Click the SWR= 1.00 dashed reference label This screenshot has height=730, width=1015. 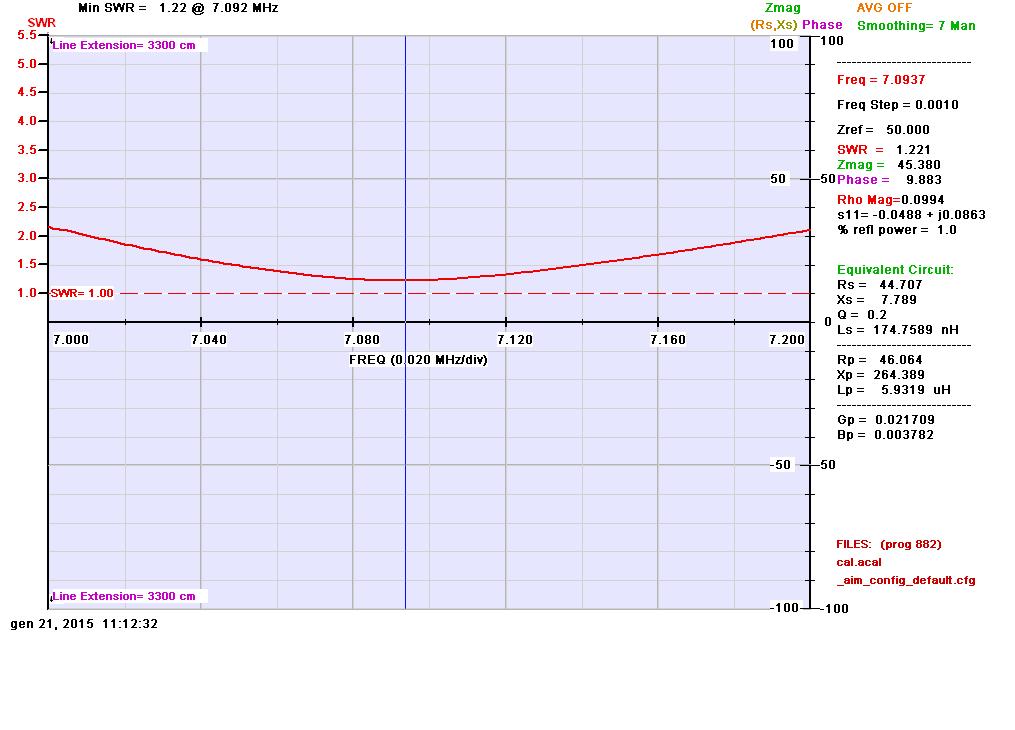coord(82,293)
